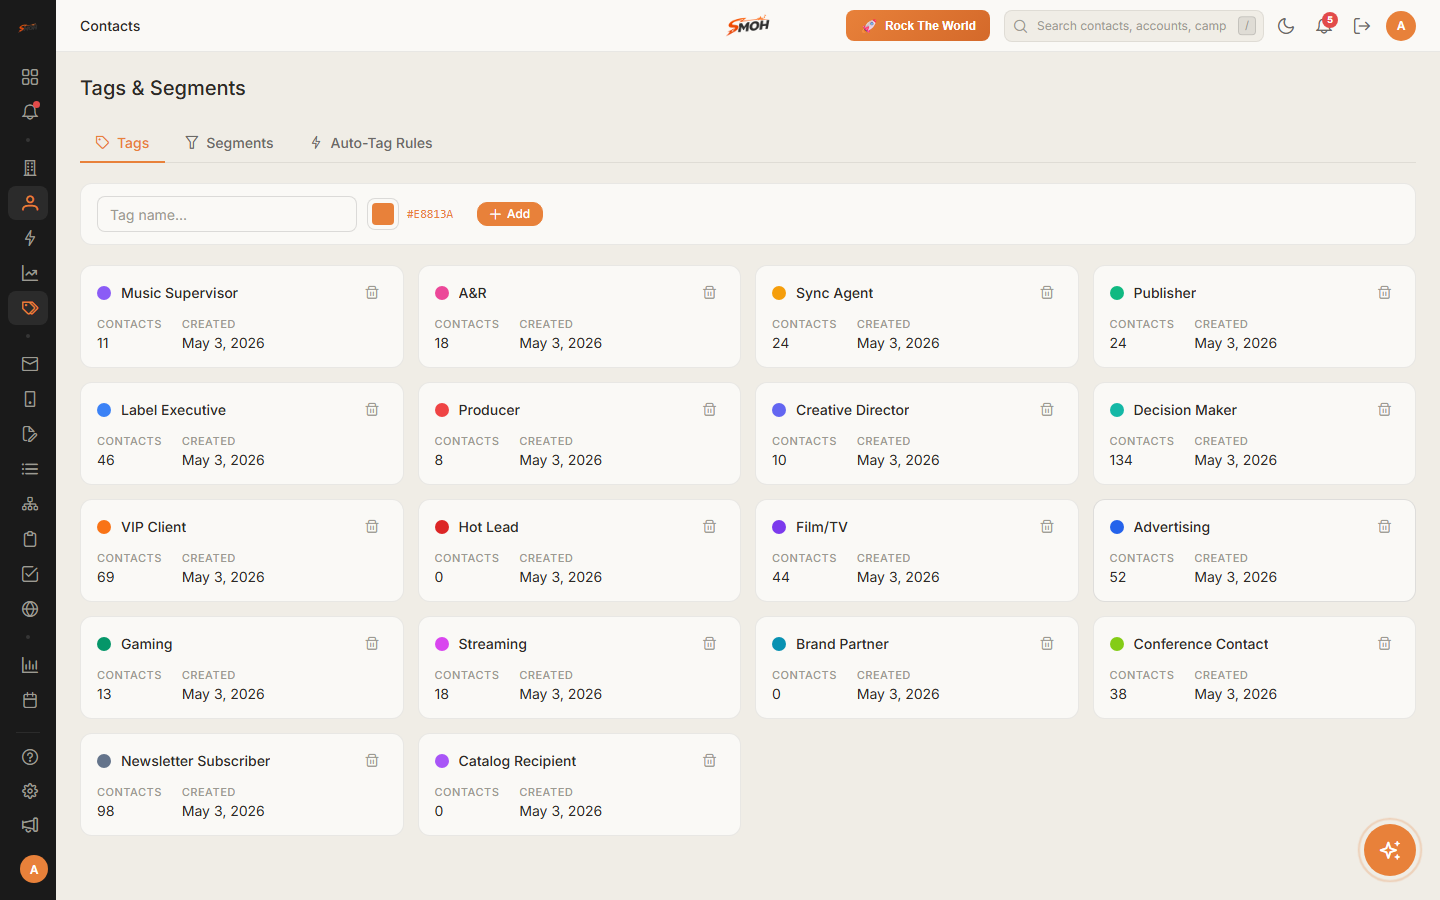
Task: Open the list icon in sidebar
Action: (x=30, y=469)
